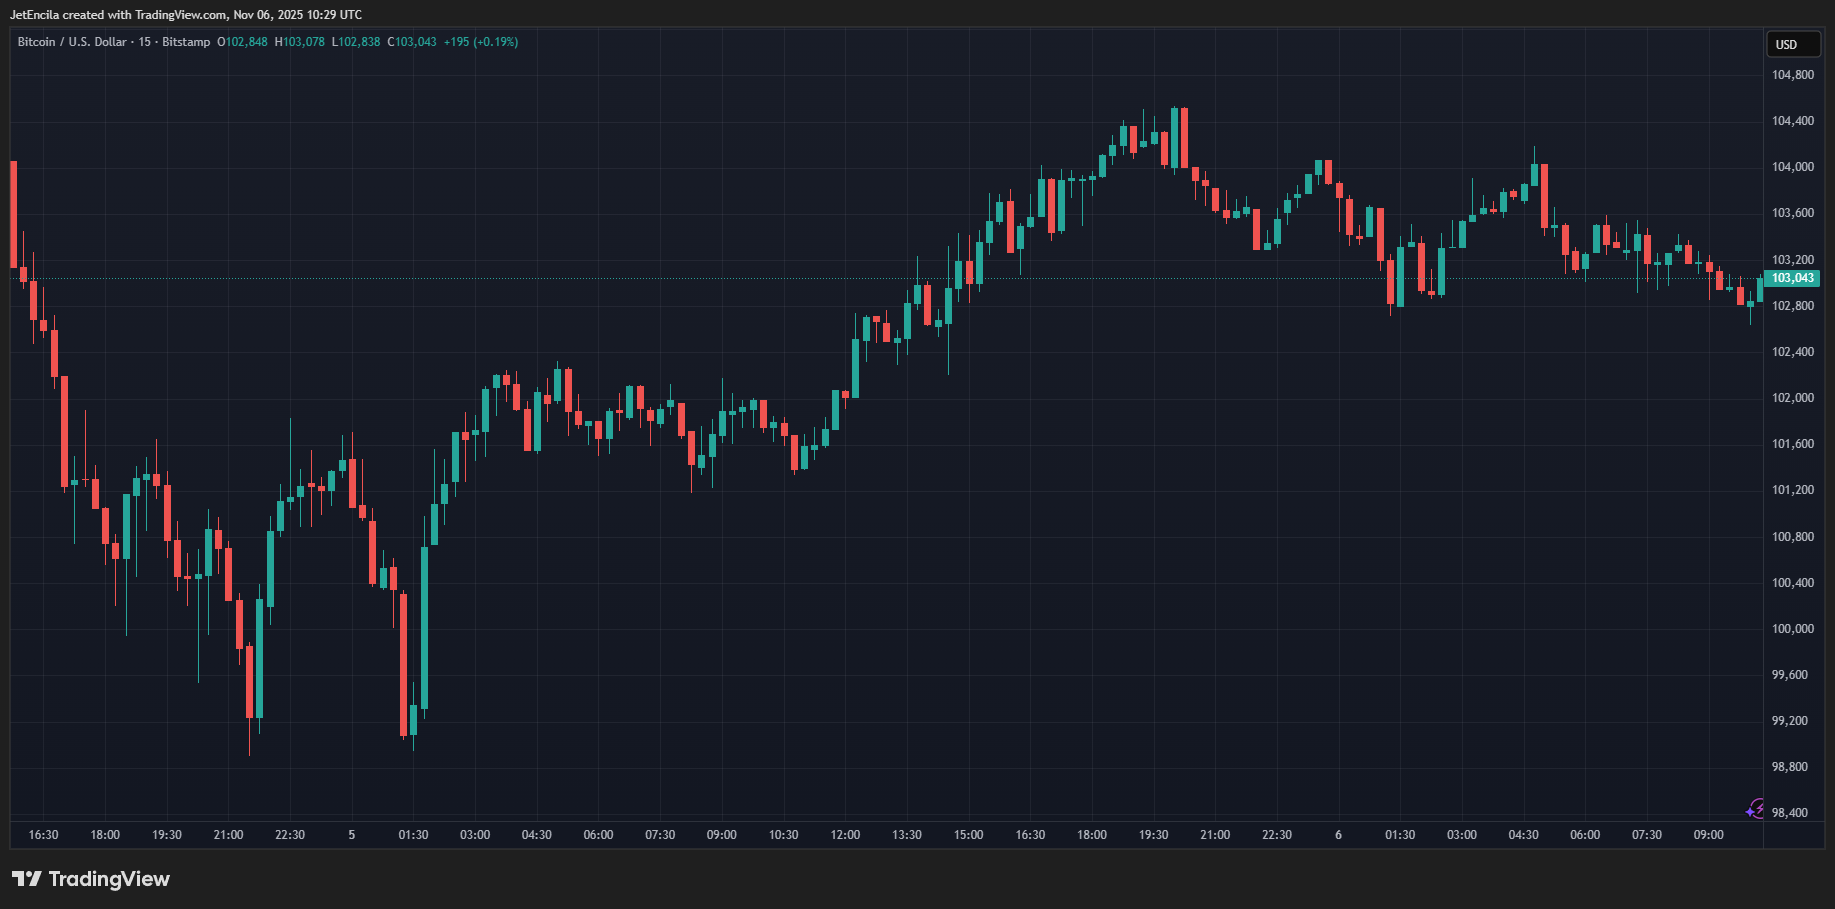
Task: Open the USD currency selector
Action: 1792,45
